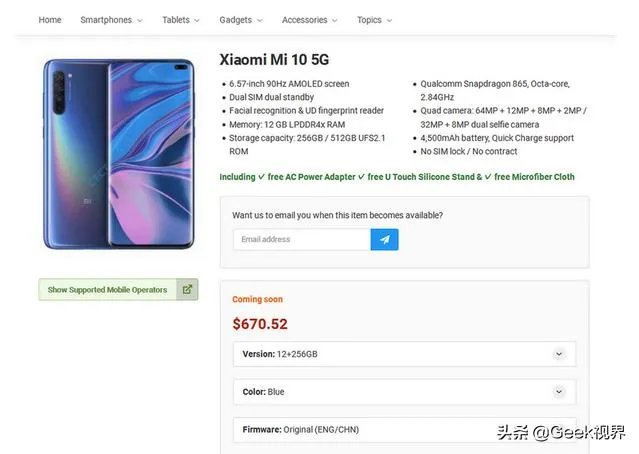
Task: Click the Email address input field
Action: pos(301,239)
